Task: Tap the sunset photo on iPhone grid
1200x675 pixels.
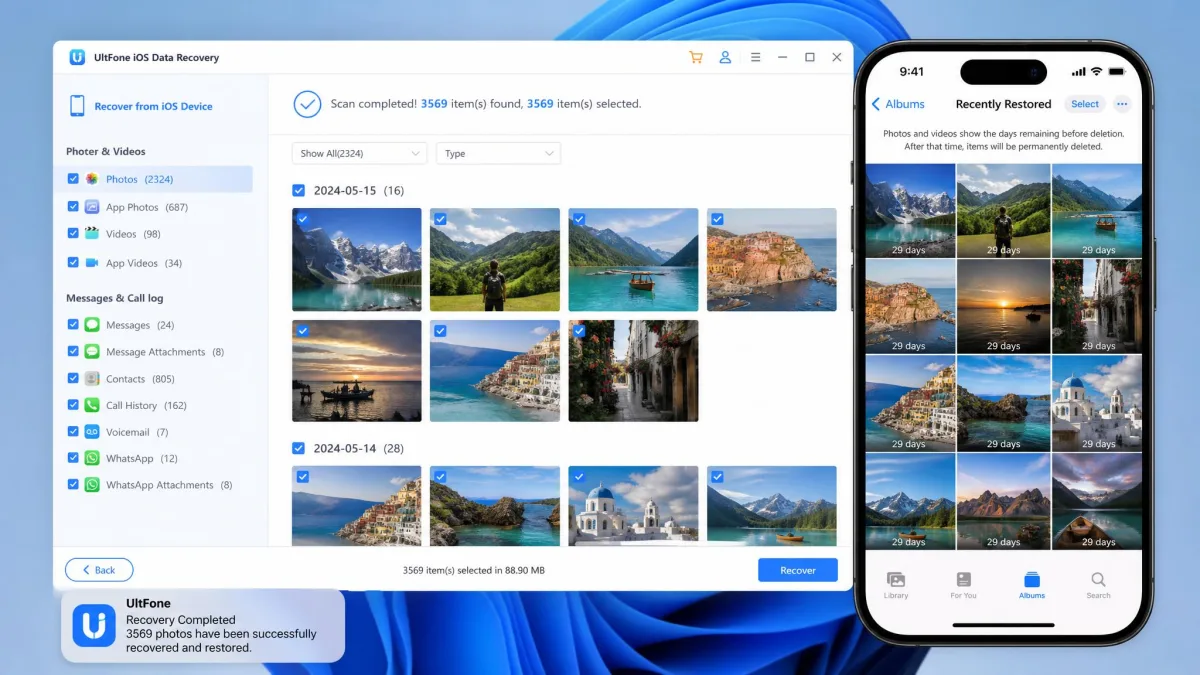Action: (x=1003, y=305)
